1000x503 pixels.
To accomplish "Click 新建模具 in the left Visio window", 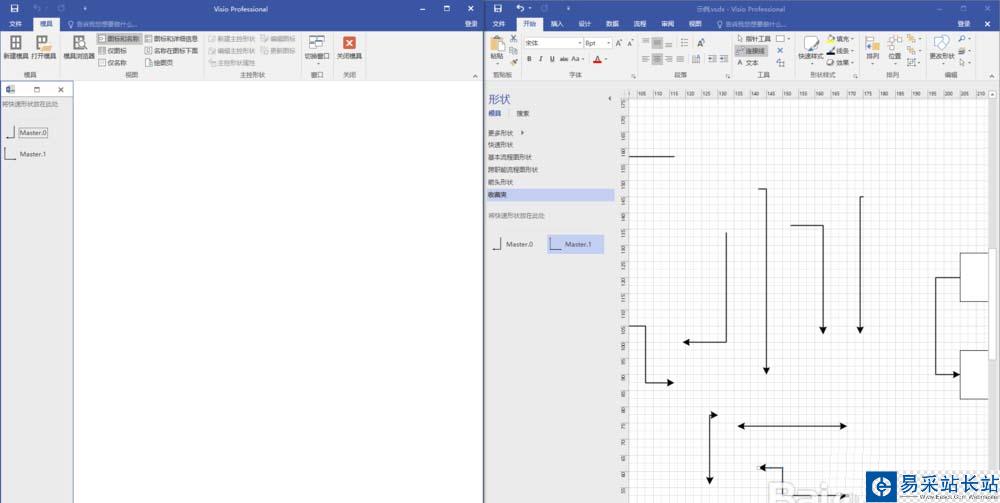I will [16, 48].
